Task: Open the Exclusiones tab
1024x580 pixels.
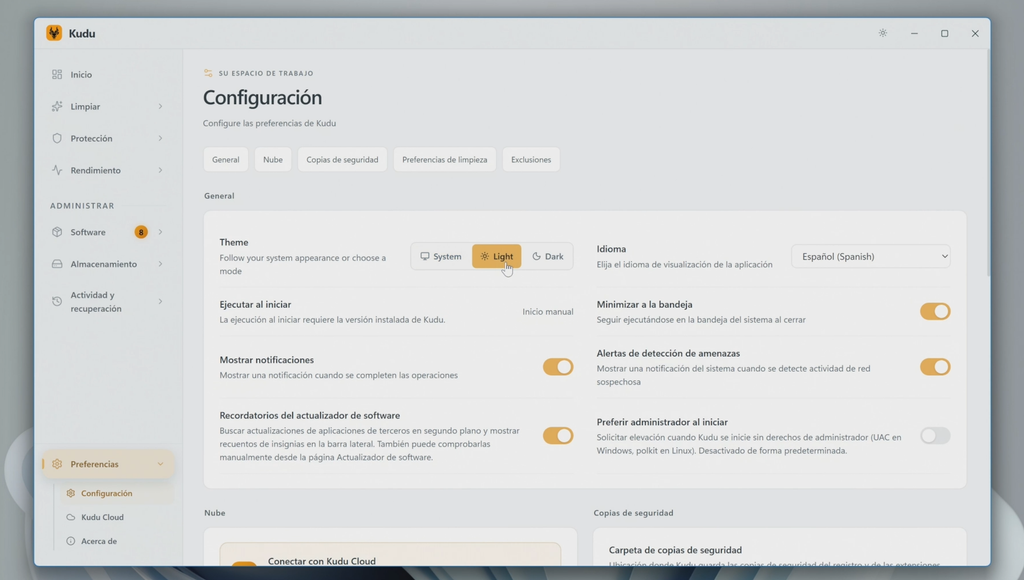Action: (x=531, y=159)
